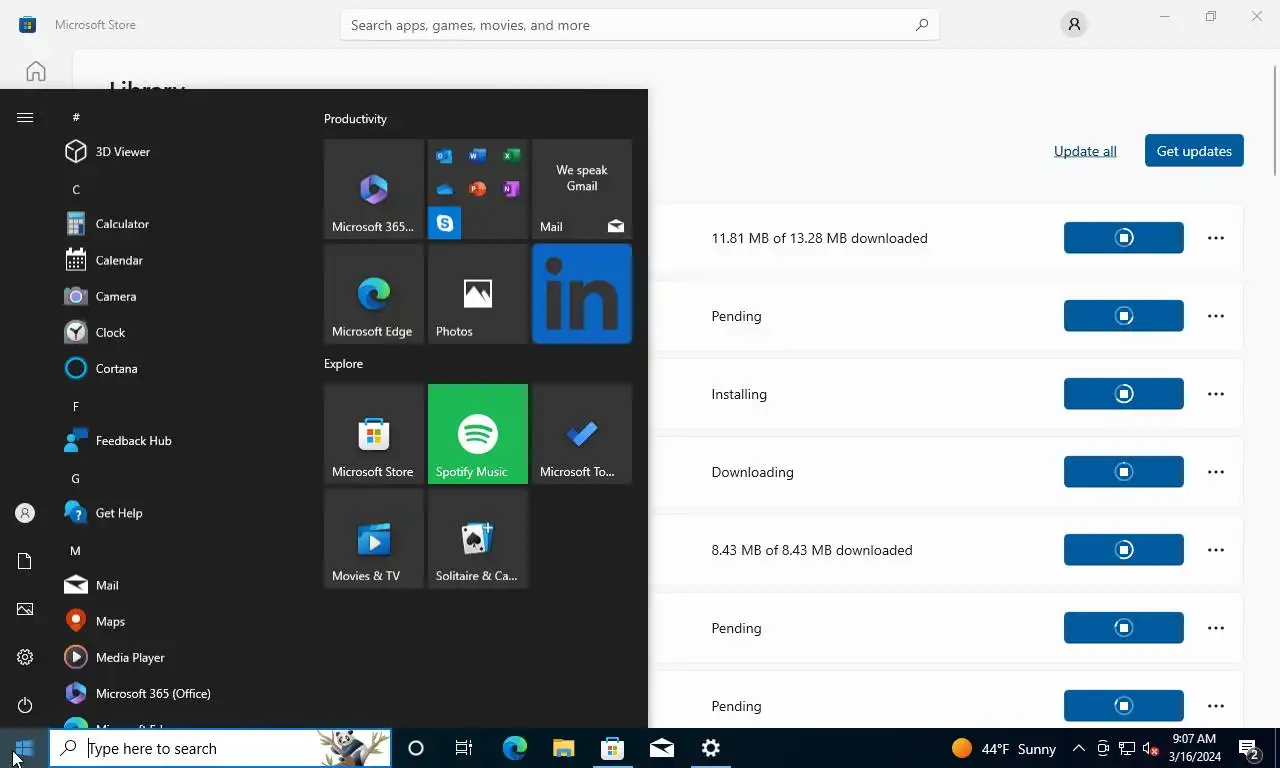Open Documents from Start sidebar
This screenshot has height=768, width=1280.
25,561
